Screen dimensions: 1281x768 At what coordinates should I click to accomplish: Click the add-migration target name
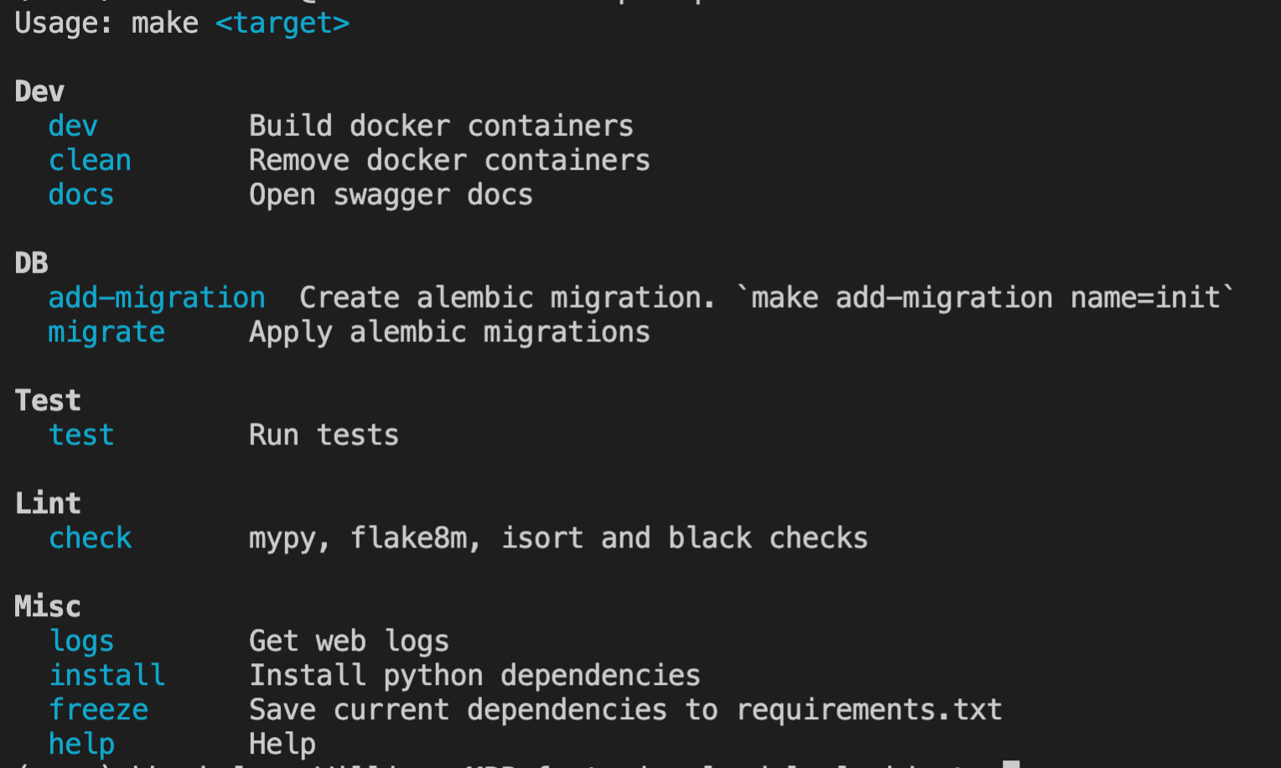157,298
